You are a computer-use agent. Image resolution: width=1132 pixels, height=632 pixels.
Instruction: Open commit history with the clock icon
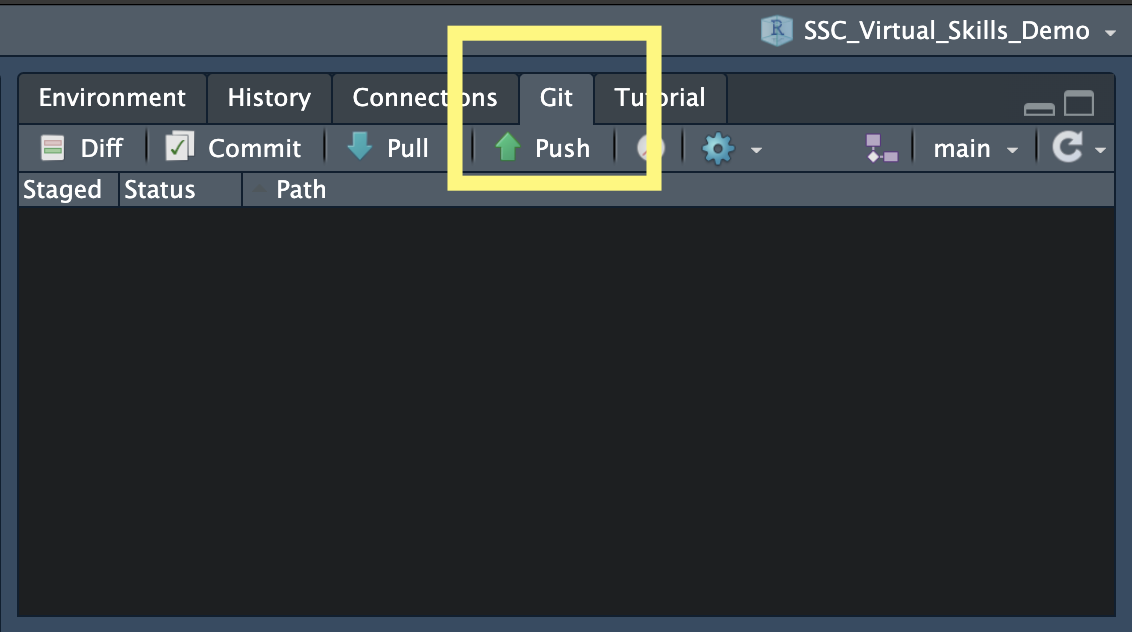(x=650, y=148)
